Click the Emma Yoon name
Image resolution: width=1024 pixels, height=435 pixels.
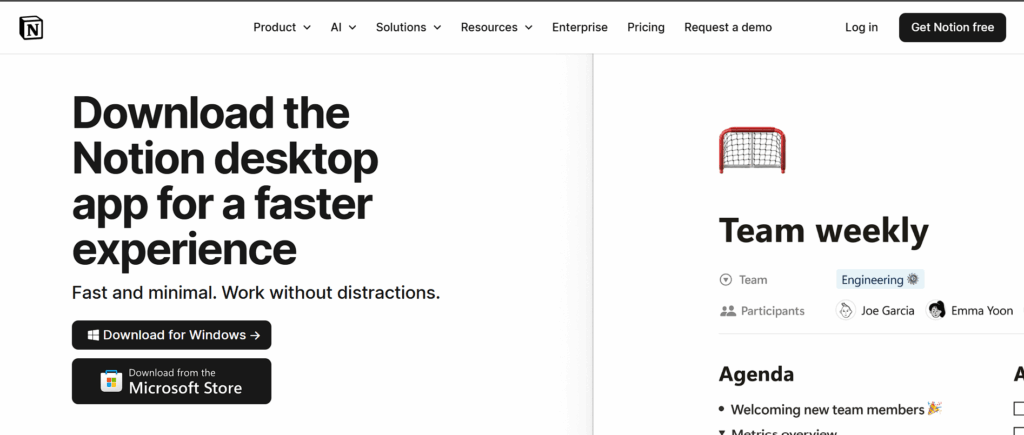point(982,311)
